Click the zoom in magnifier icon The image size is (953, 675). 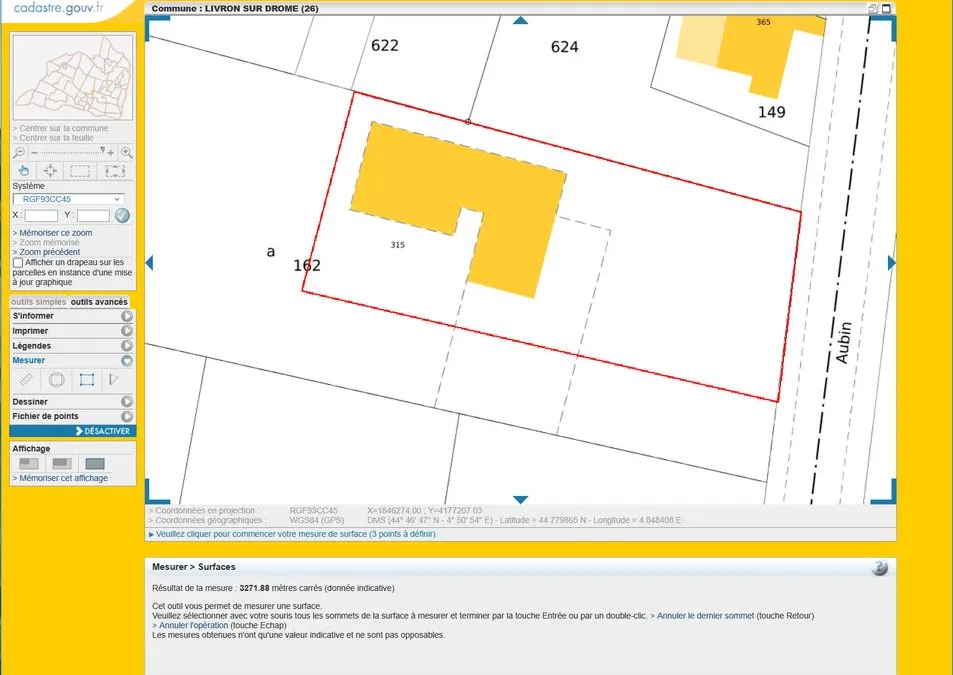pyautogui.click(x=126, y=152)
